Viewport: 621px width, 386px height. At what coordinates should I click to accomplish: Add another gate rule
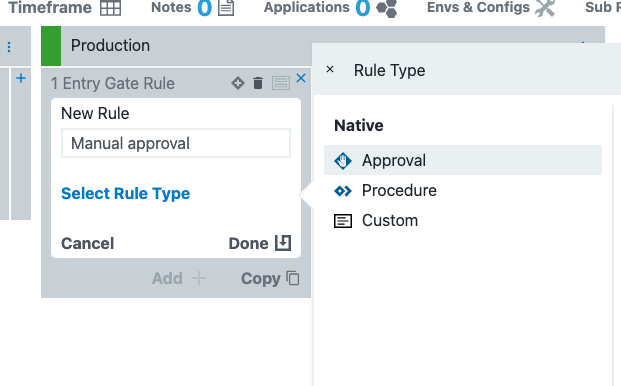(179, 278)
